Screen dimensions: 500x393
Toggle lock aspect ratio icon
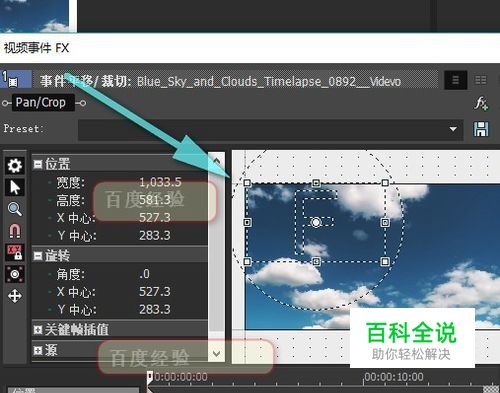pyautogui.click(x=14, y=252)
